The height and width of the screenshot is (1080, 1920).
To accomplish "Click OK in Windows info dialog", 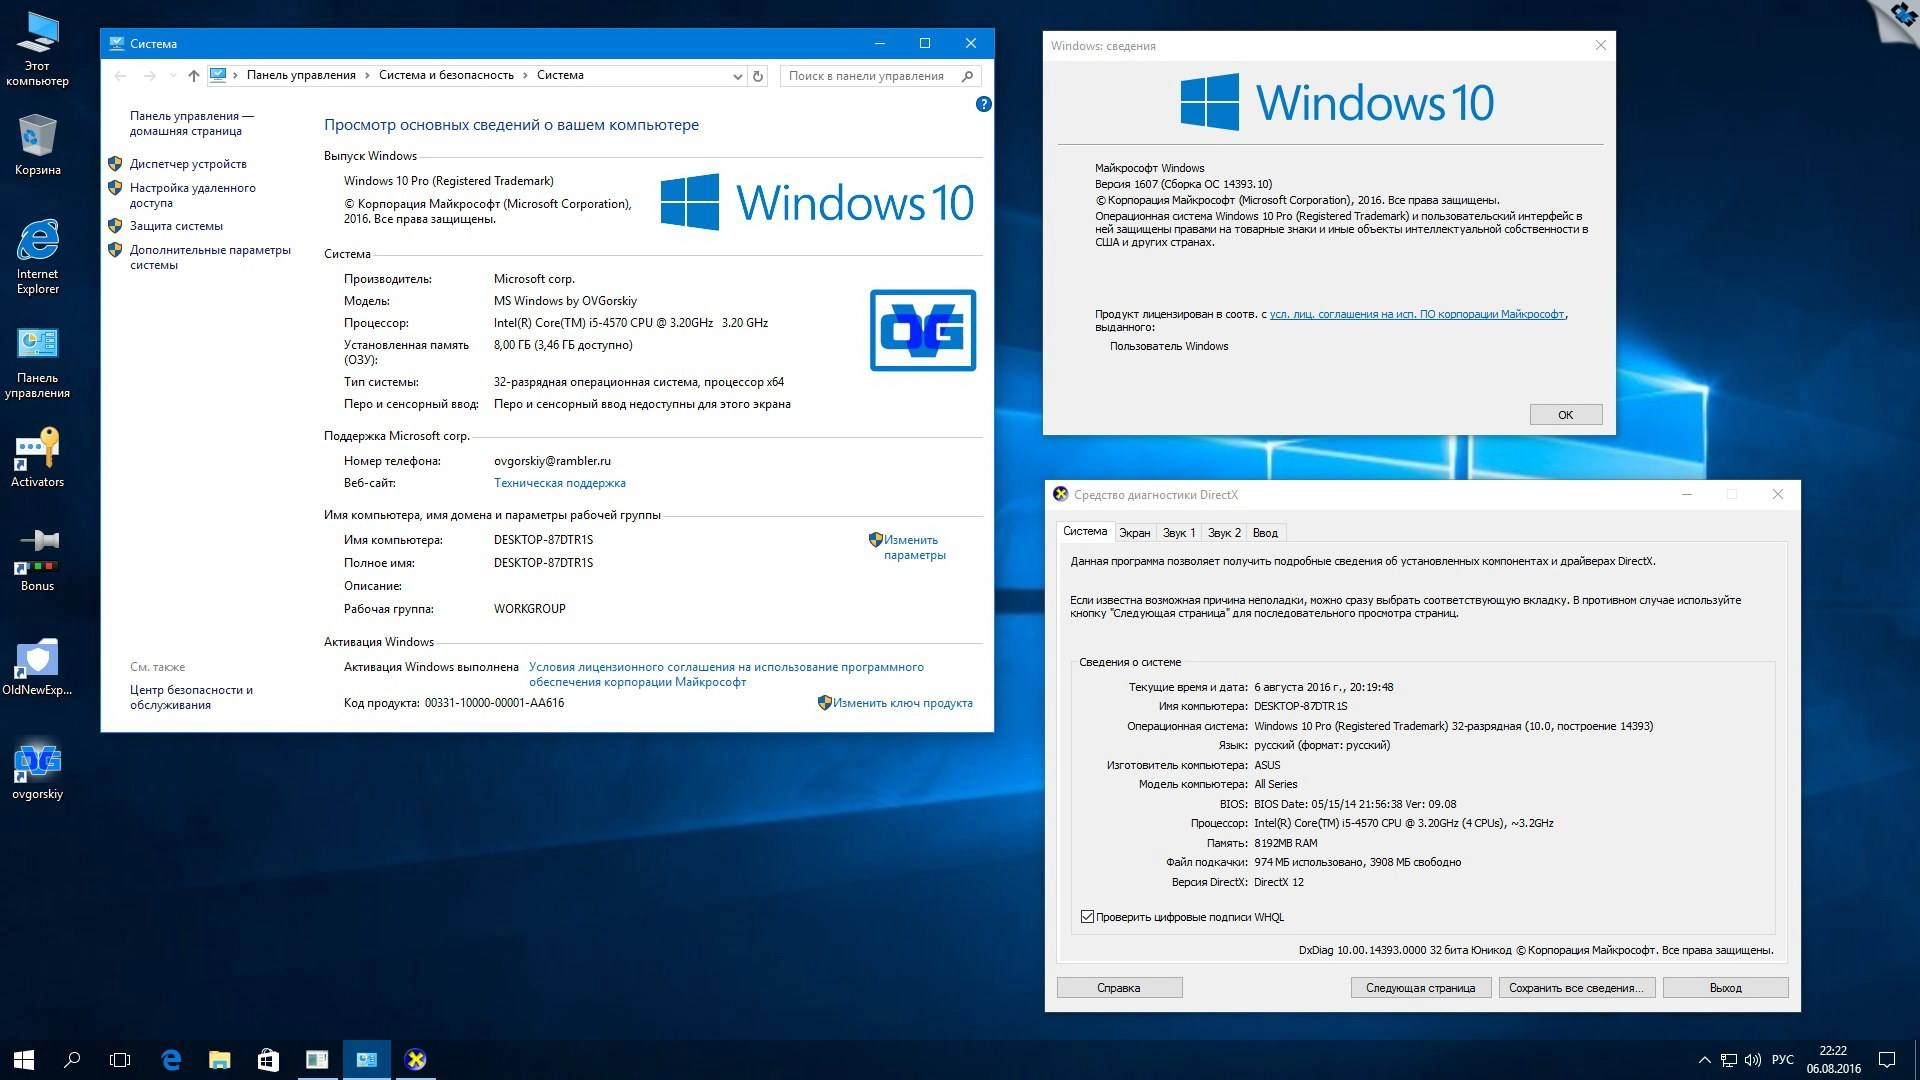I will click(x=1565, y=415).
